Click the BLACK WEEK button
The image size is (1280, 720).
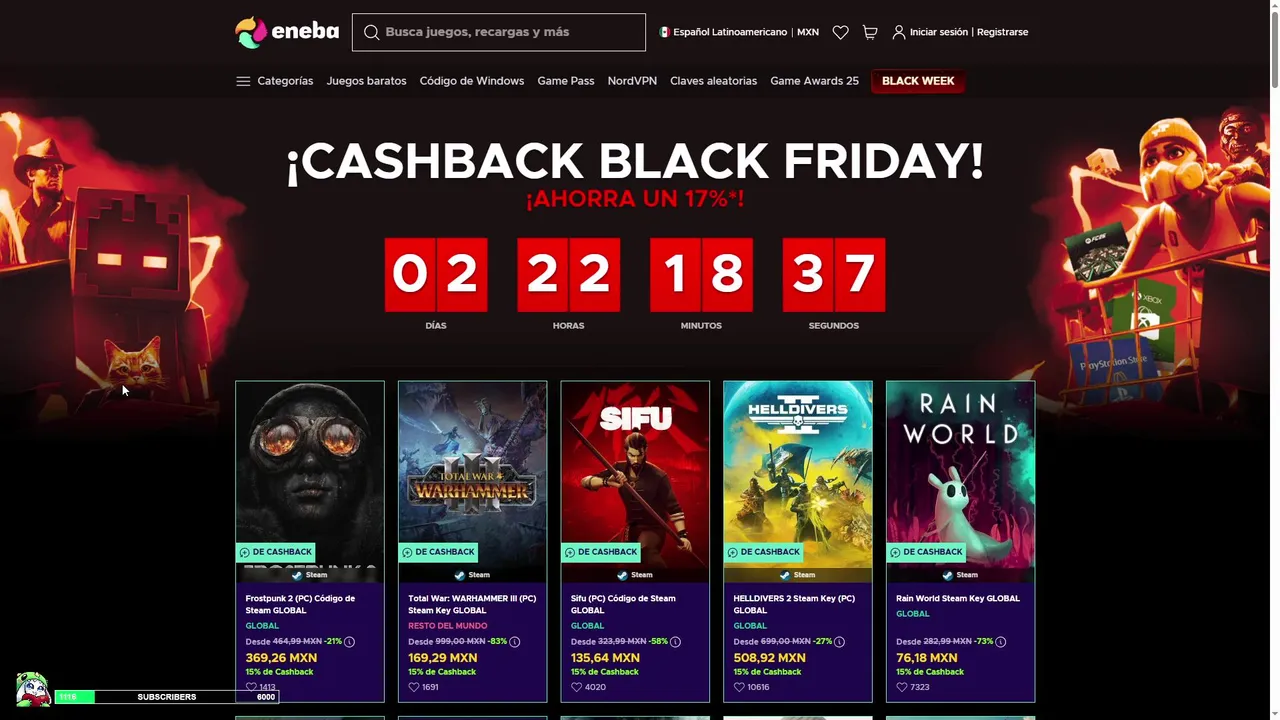click(x=918, y=81)
